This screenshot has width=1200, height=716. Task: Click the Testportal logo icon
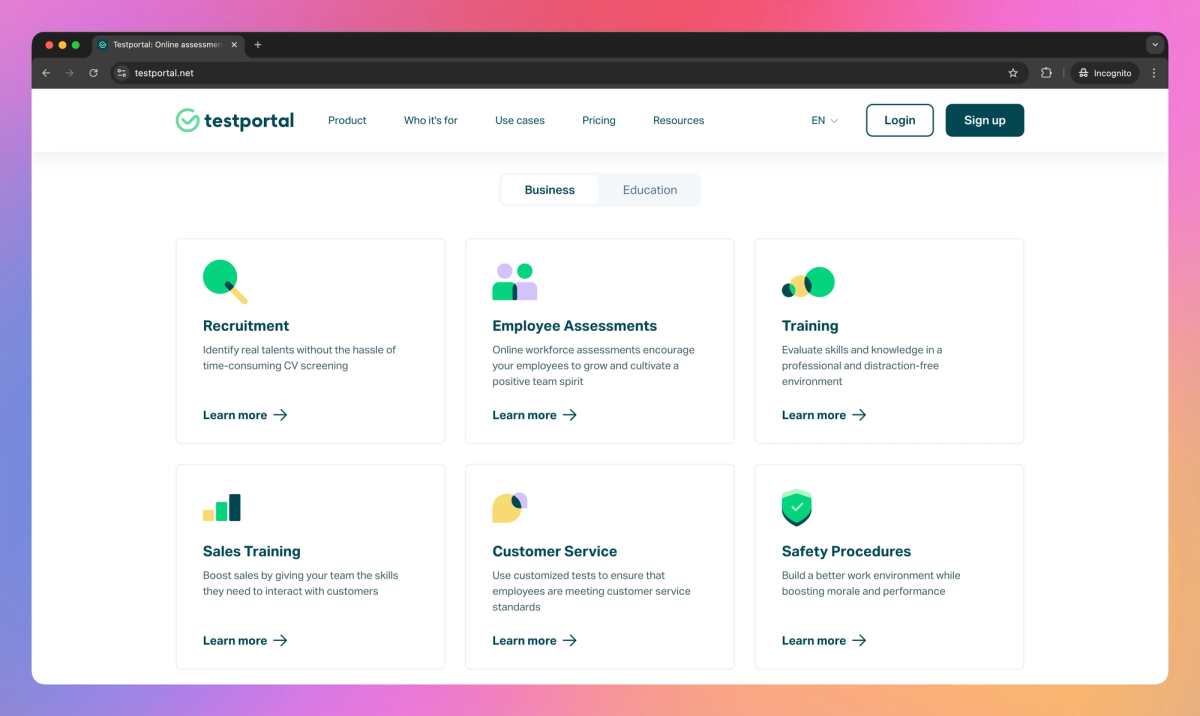186,120
